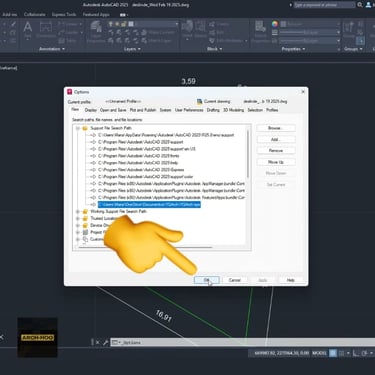375x375 pixels.
Task: Expand the Project Files tree node
Action: click(78, 232)
